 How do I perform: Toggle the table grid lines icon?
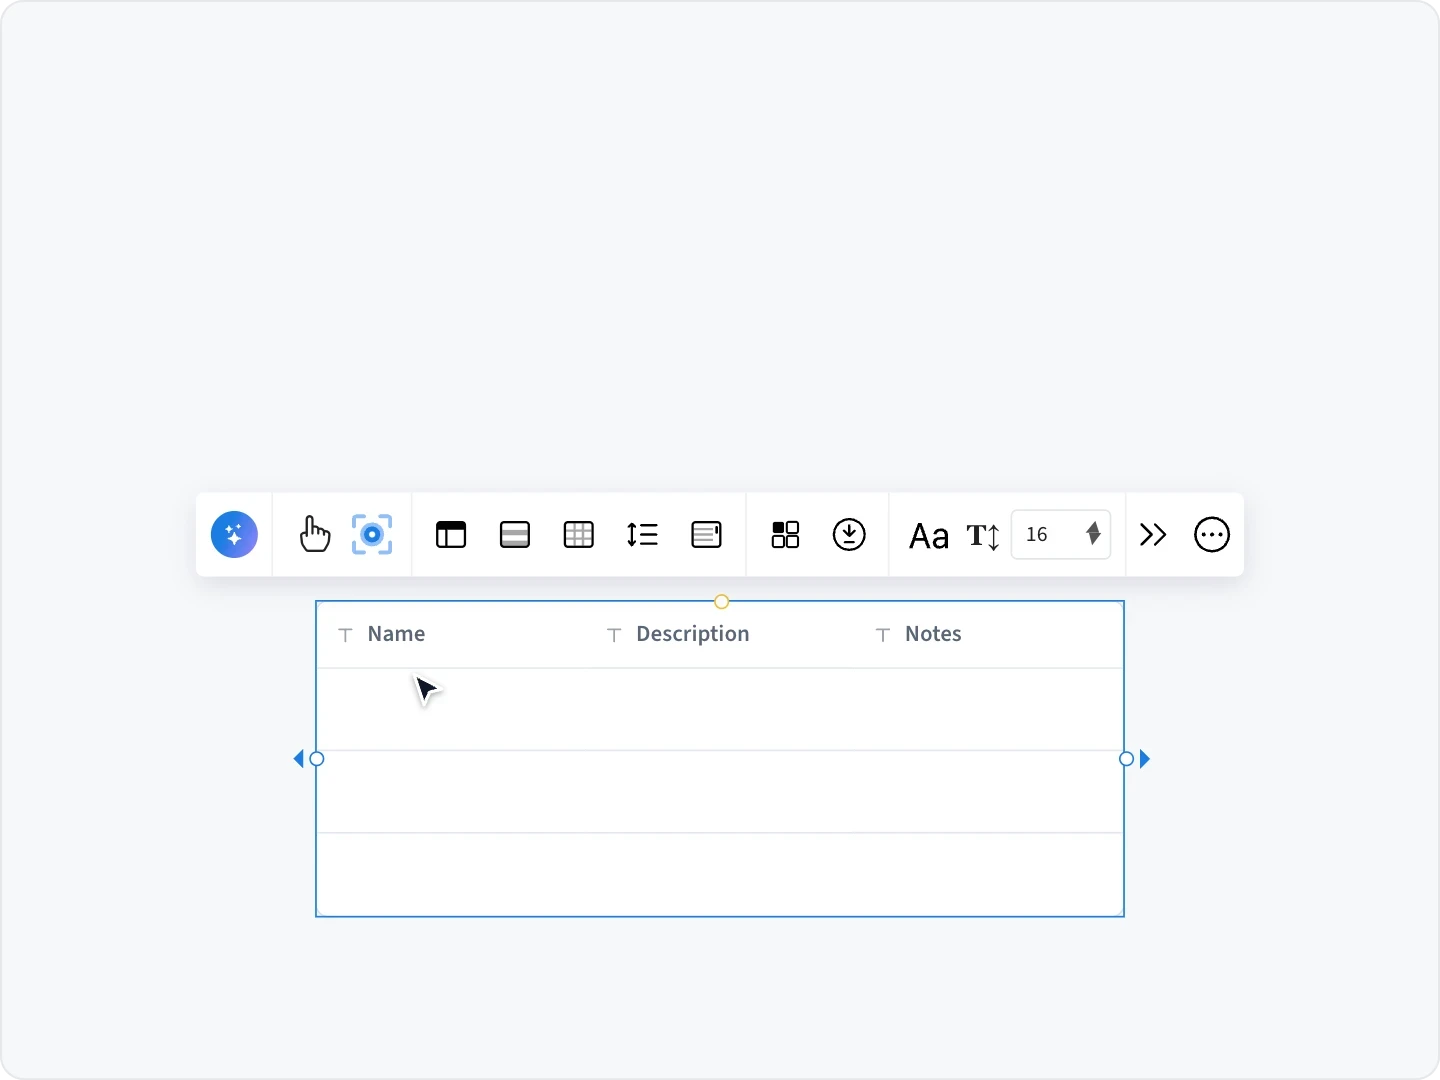tap(579, 535)
